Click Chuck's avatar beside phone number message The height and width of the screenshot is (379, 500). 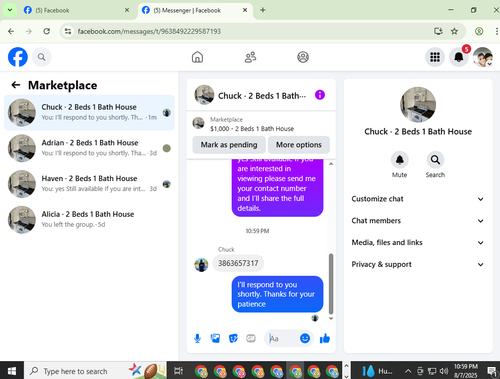coord(201,265)
